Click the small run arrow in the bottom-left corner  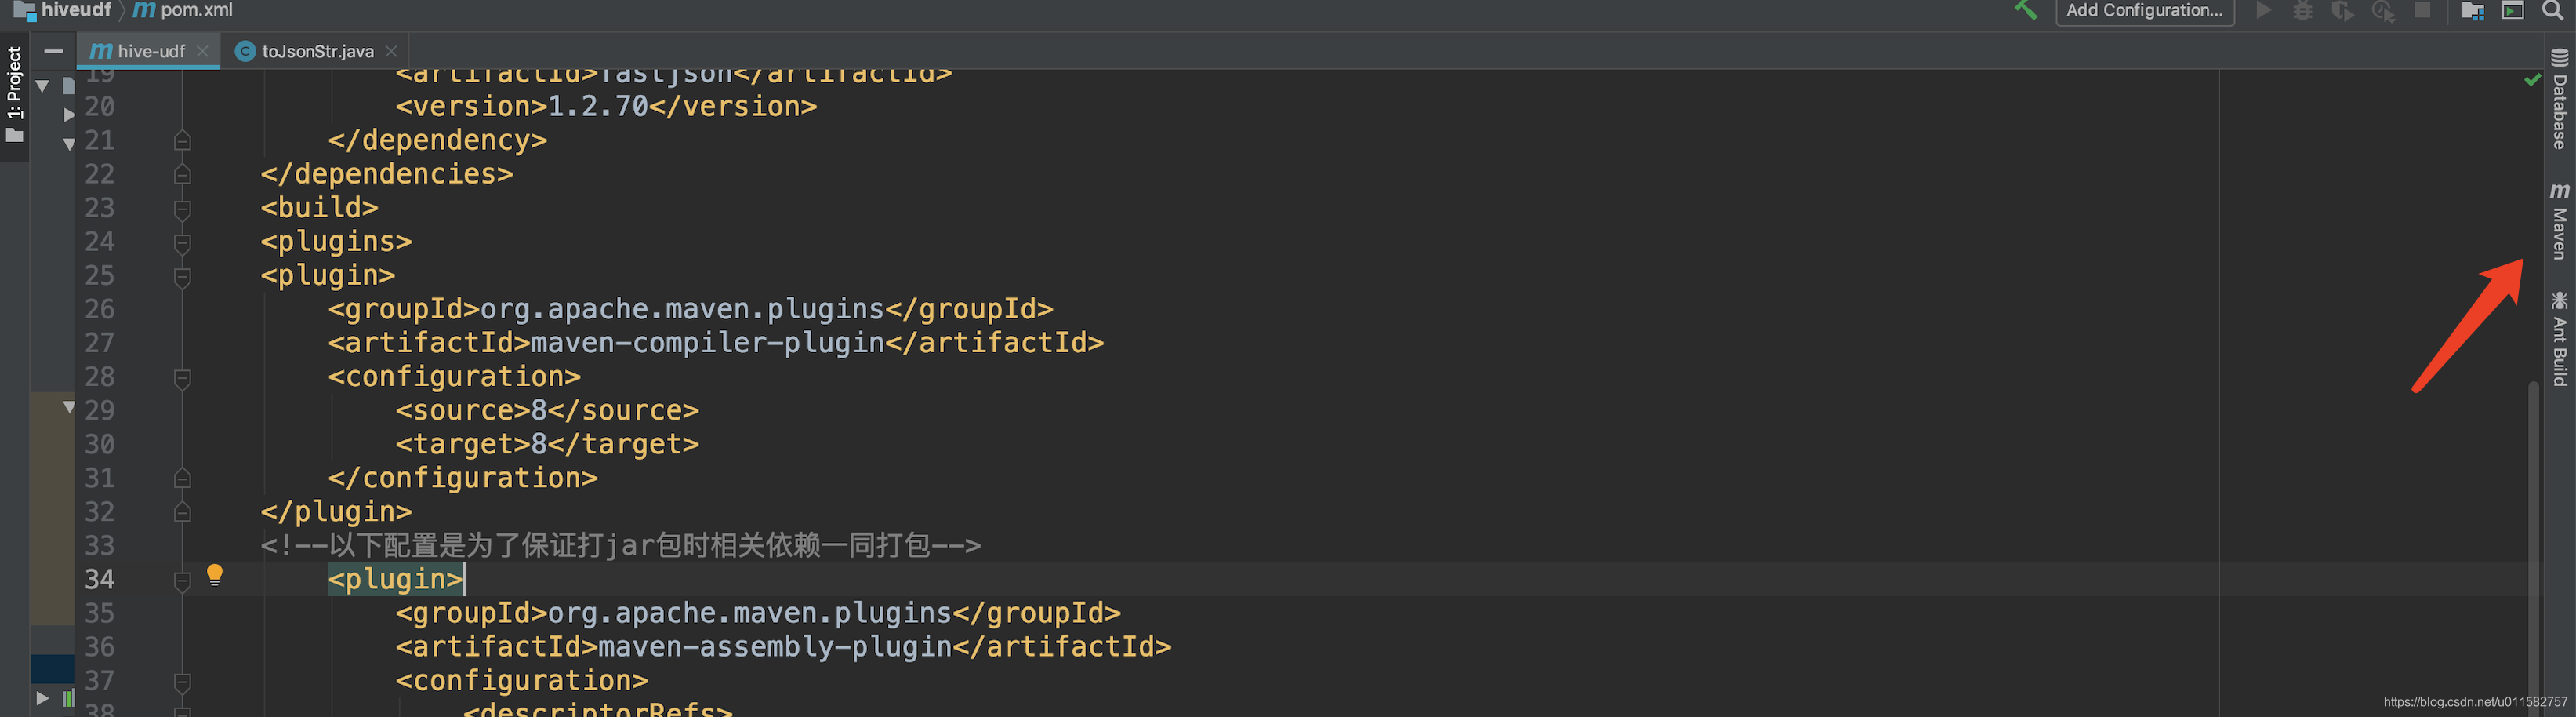click(42, 698)
